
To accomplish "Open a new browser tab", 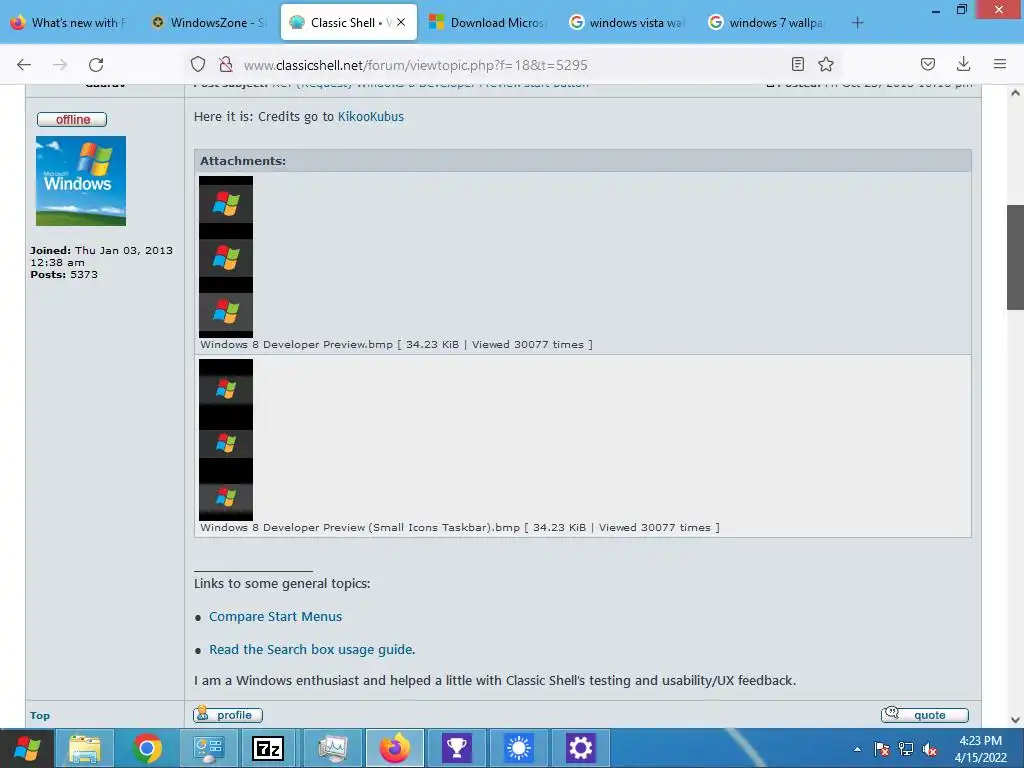I will (x=857, y=23).
